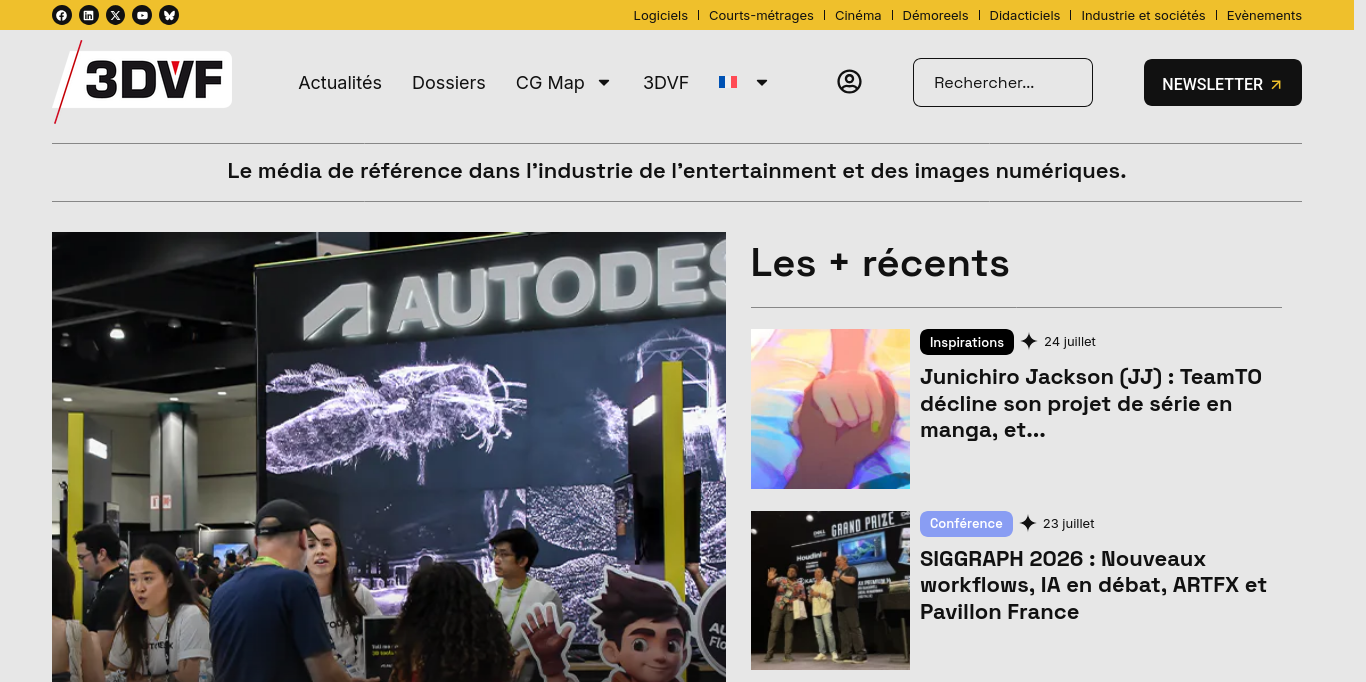Screen dimensions: 1366x682
Task: Open the SIGGRAPH 2026 article title
Action: 1094,585
